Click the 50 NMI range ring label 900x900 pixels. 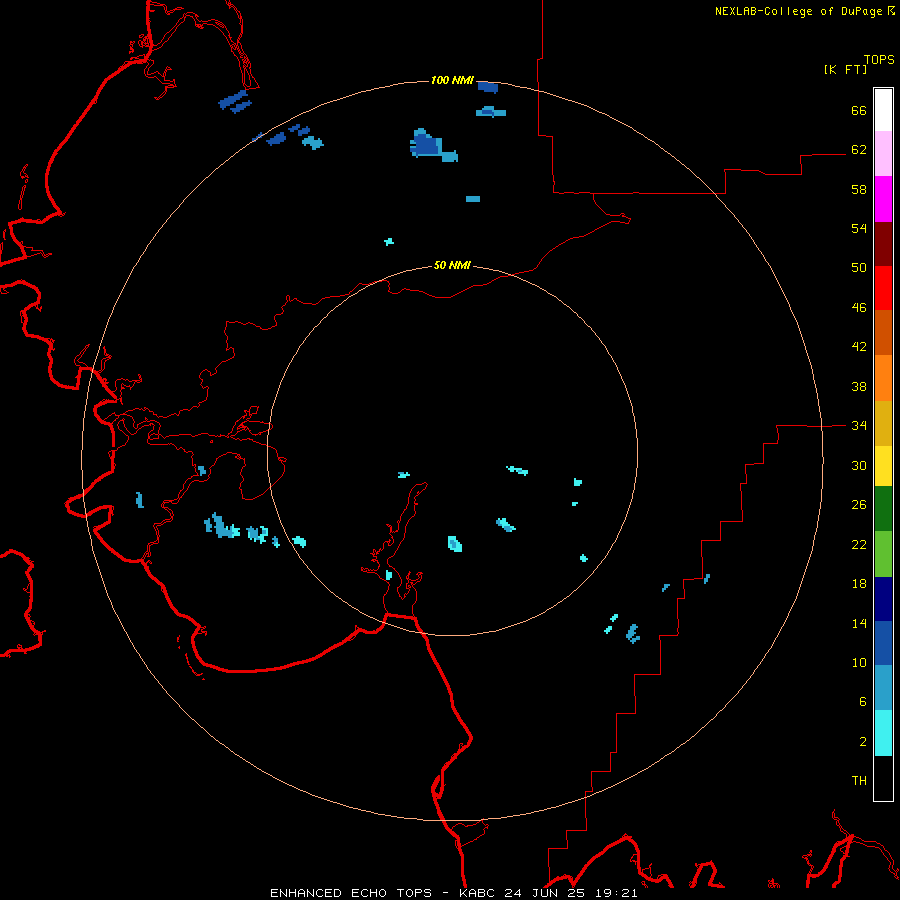tap(452, 265)
